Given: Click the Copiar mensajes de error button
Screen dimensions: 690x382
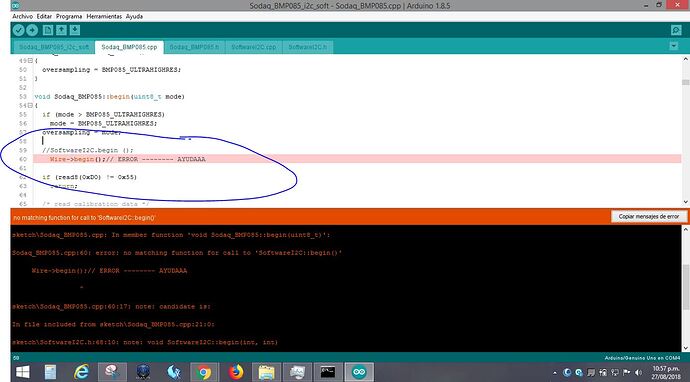Looking at the screenshot, I should click(649, 217).
